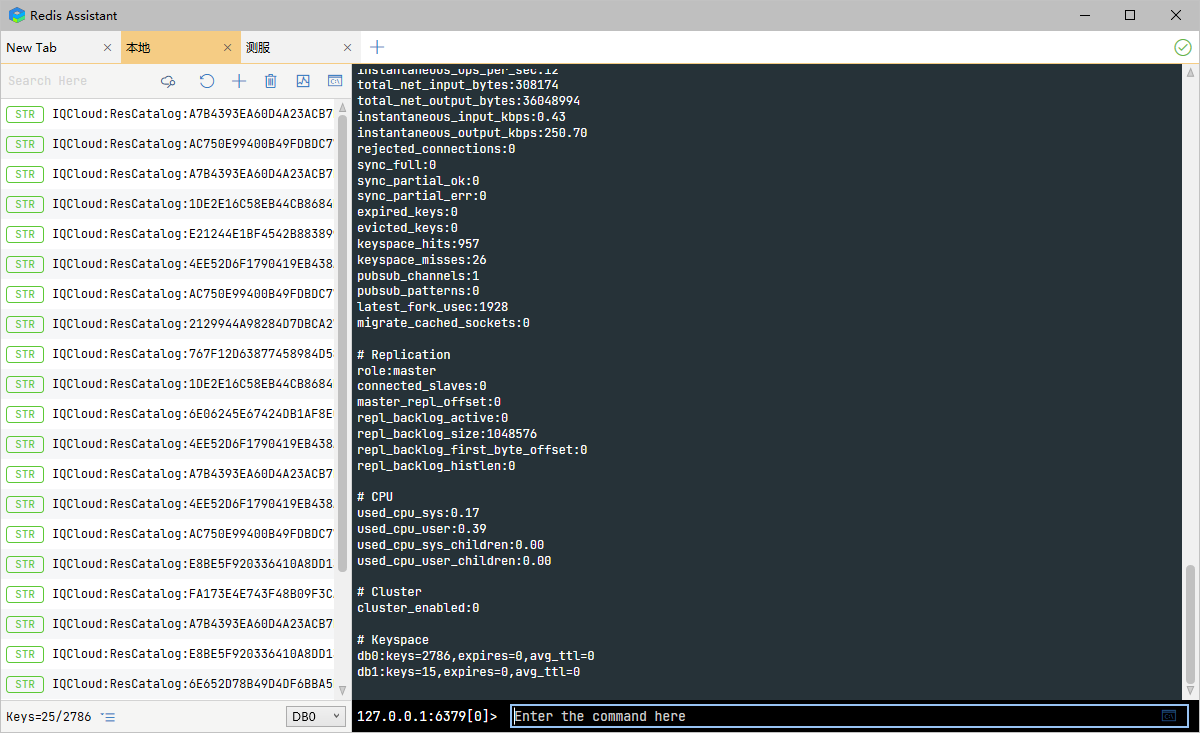
Task: Click the green connection status check icon
Action: pos(1183,47)
